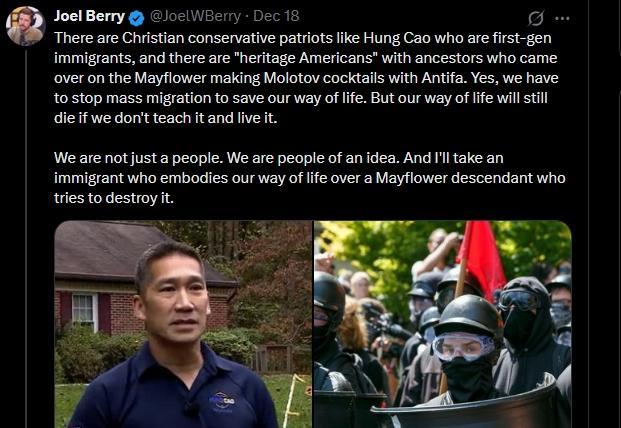Screen dimensions: 621x428
Task: Open the right photo of helmeted protesters
Action: coord(443,324)
